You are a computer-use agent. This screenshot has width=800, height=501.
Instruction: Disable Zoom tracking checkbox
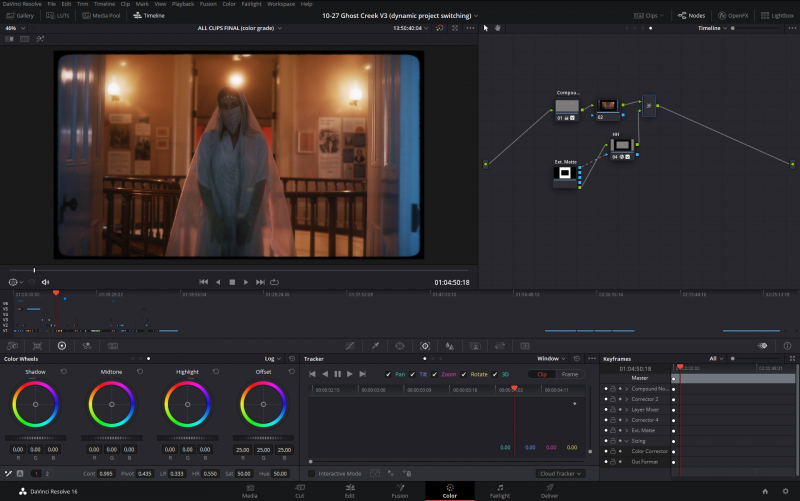coord(434,374)
